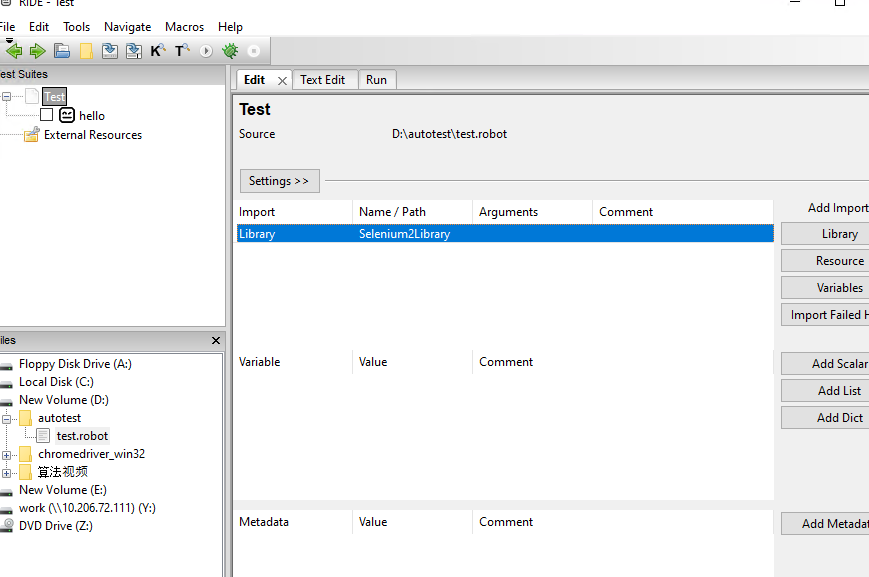This screenshot has height=577, width=869.
Task: Click the External Resources folder icon
Action: pos(32,134)
